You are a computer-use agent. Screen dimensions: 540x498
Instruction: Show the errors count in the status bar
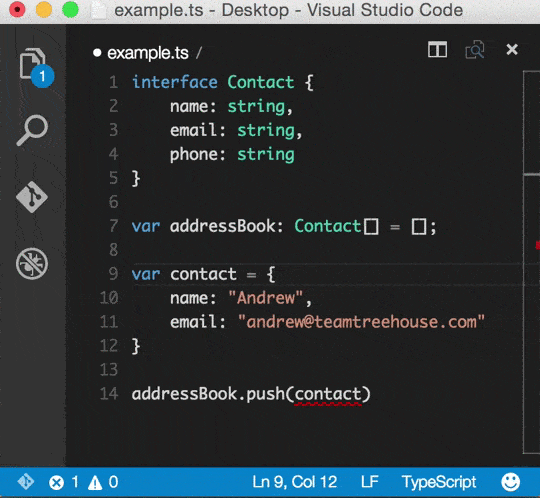point(64,482)
